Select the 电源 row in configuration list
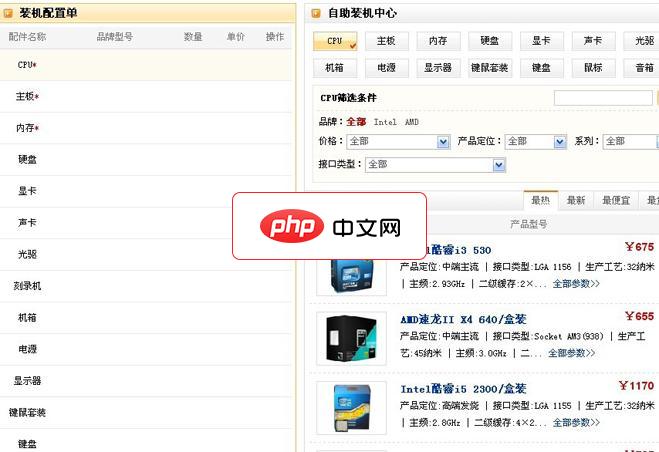The height and width of the screenshot is (452, 659). pyautogui.click(x=146, y=349)
